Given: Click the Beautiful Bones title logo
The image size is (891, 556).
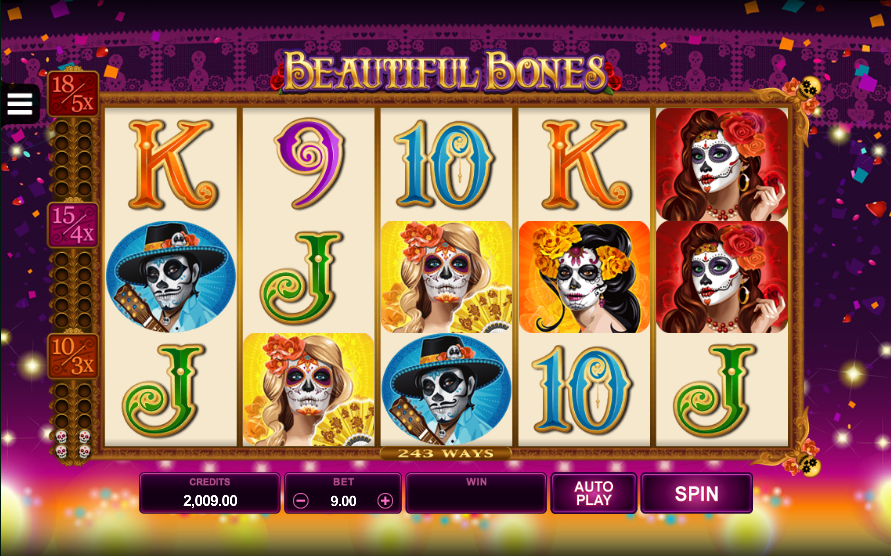Looking at the screenshot, I should click(445, 72).
